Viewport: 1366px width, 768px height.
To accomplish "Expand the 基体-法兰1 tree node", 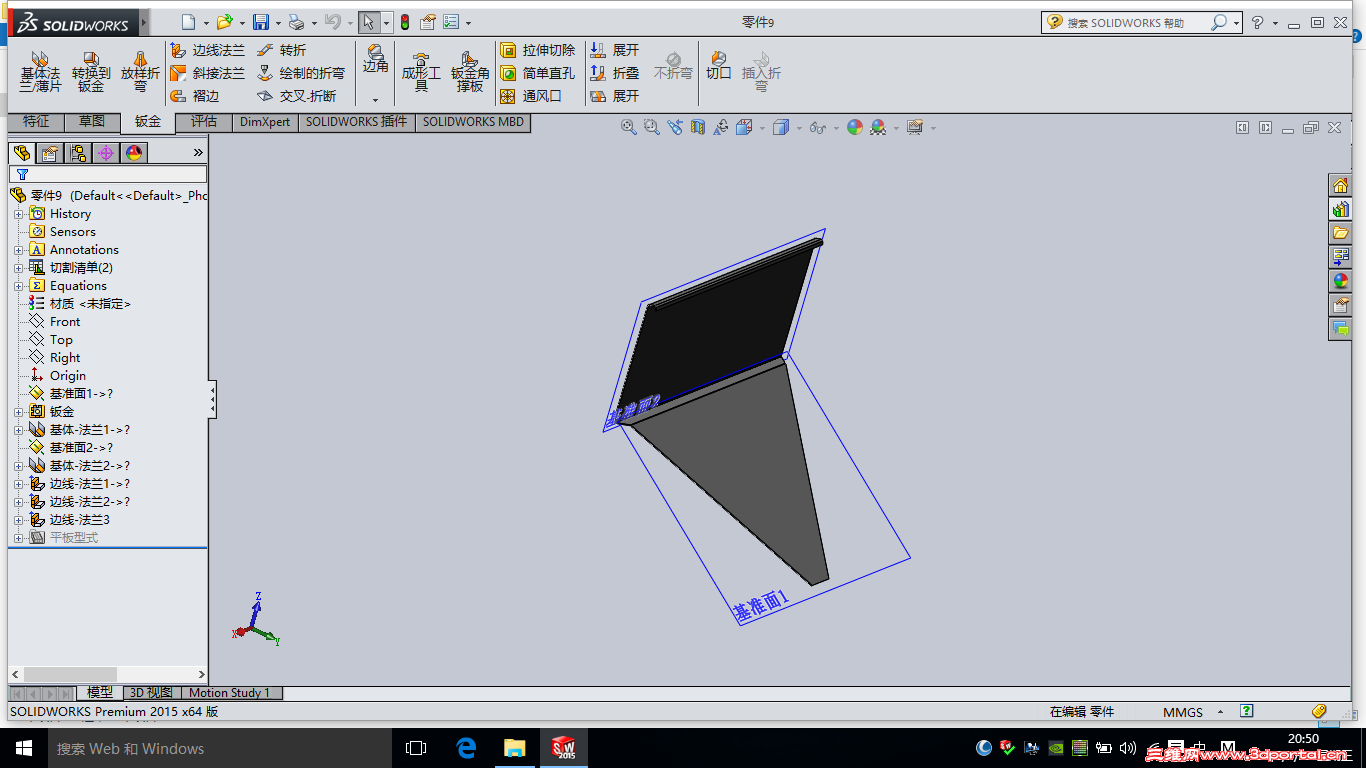I will [18, 430].
